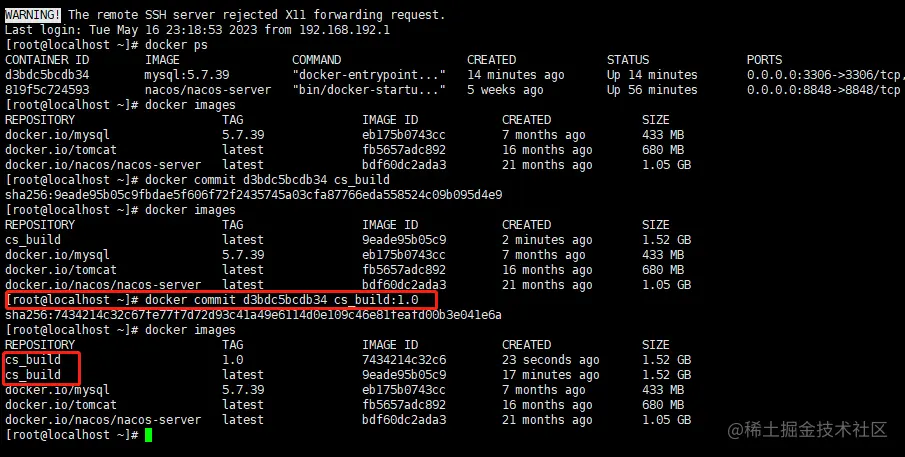Click the 1.52 GB size in the 1.0 row
Screen dimensions: 905x457
[x=667, y=360]
